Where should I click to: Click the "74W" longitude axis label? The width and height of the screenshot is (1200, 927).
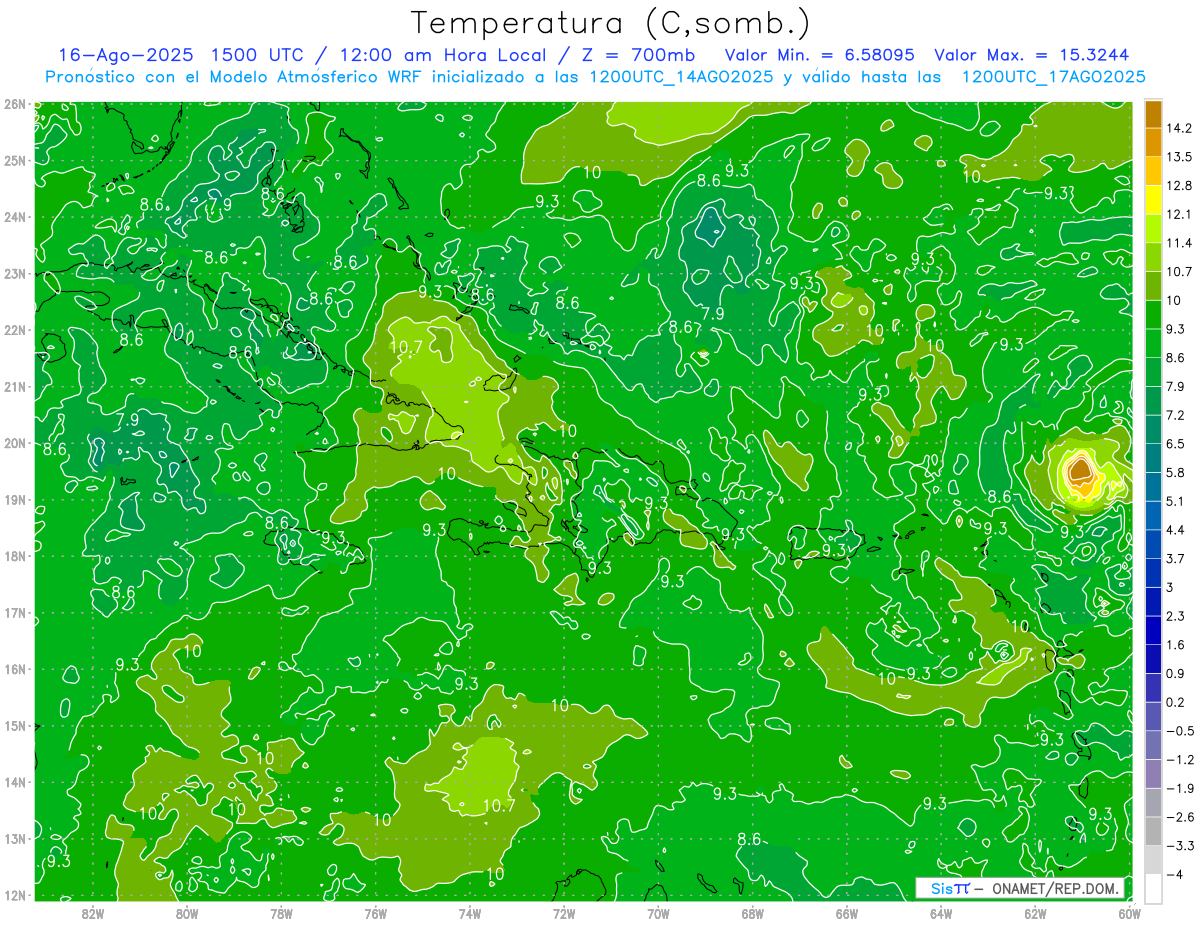(470, 913)
